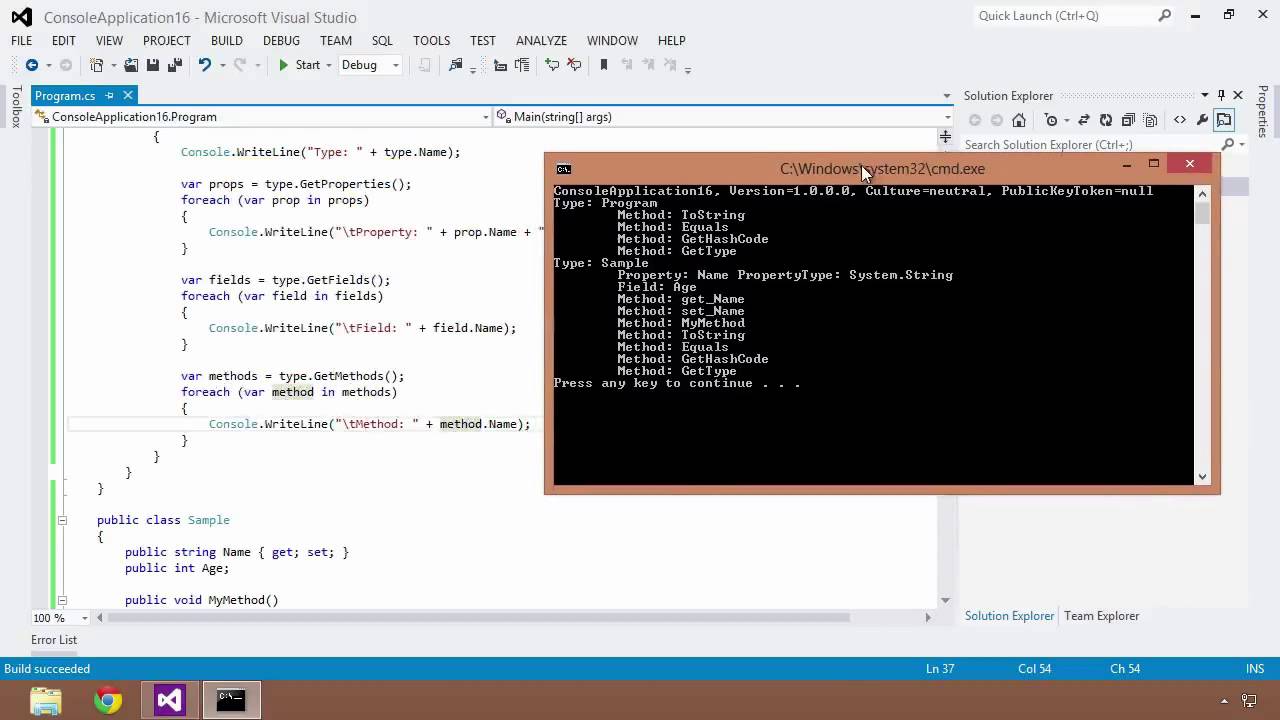The image size is (1280, 720).
Task: Pin the Program.cs tab
Action: (x=110, y=96)
